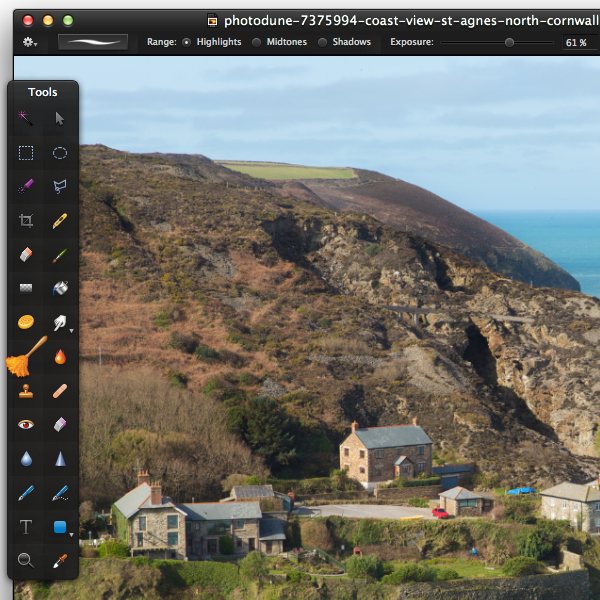The width and height of the screenshot is (600, 600).
Task: Choose the Gradient tool
Action: [x=26, y=288]
